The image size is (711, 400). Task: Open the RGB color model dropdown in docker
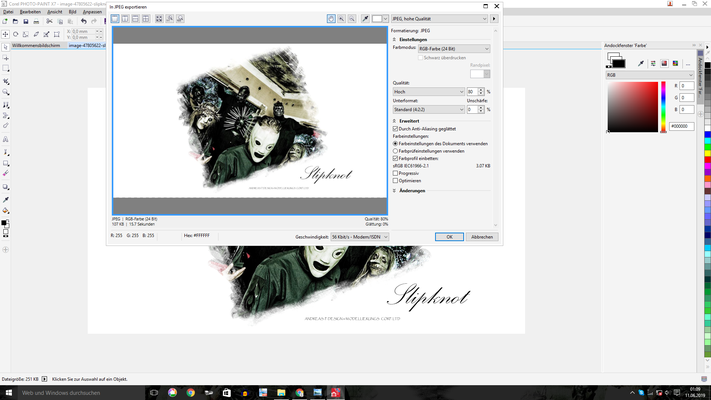(650, 75)
